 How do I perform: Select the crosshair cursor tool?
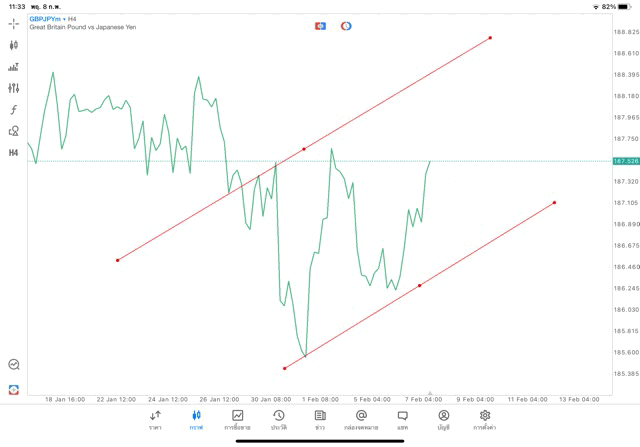click(14, 23)
